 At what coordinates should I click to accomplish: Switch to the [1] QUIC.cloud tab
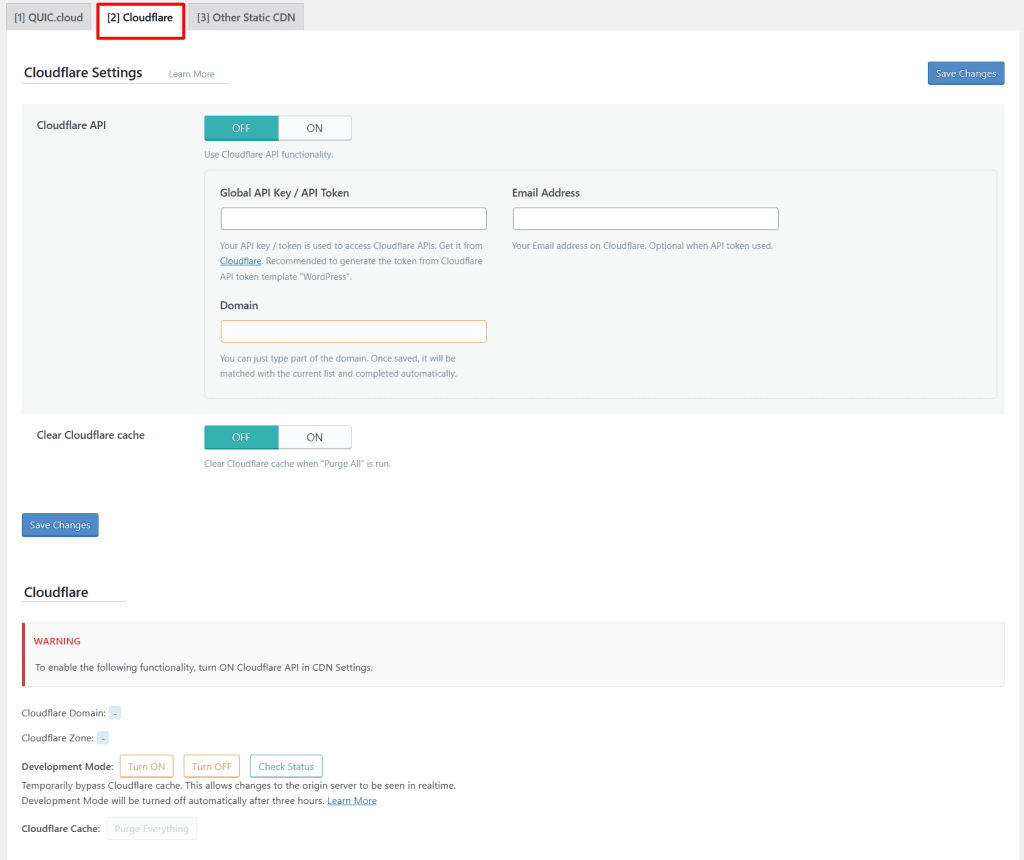(x=48, y=17)
